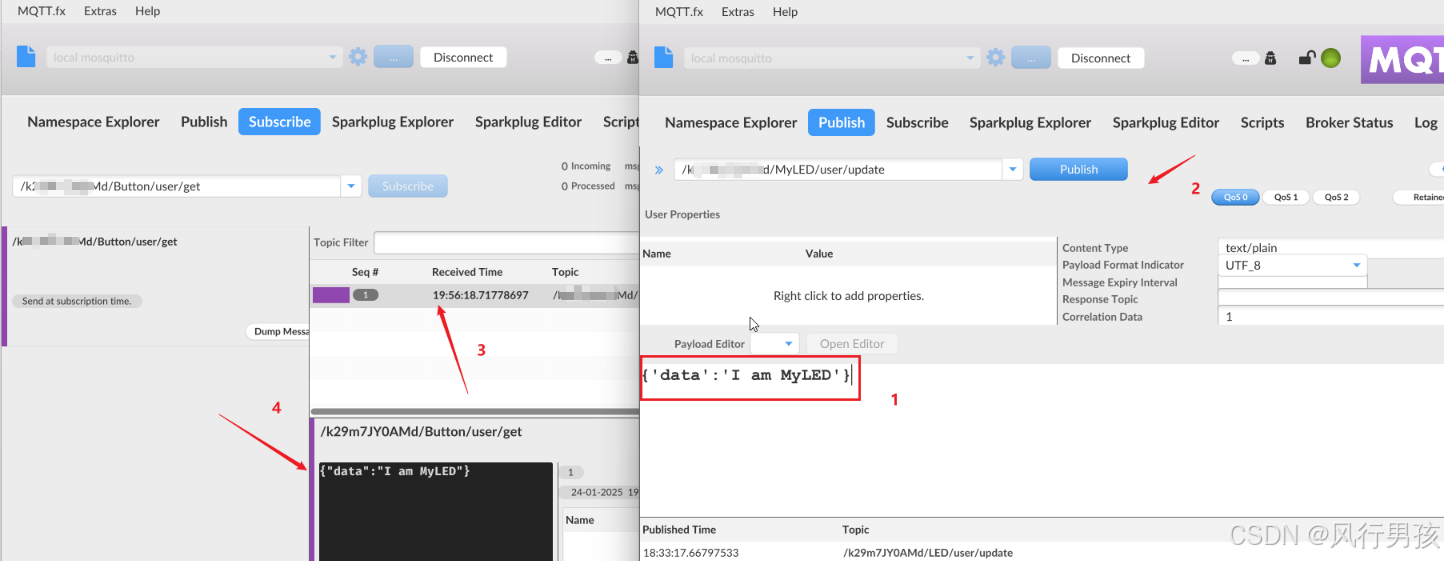Image resolution: width=1444 pixels, height=561 pixels.
Task: Click the spy icon in right window toolbar
Action: pos(1271,58)
